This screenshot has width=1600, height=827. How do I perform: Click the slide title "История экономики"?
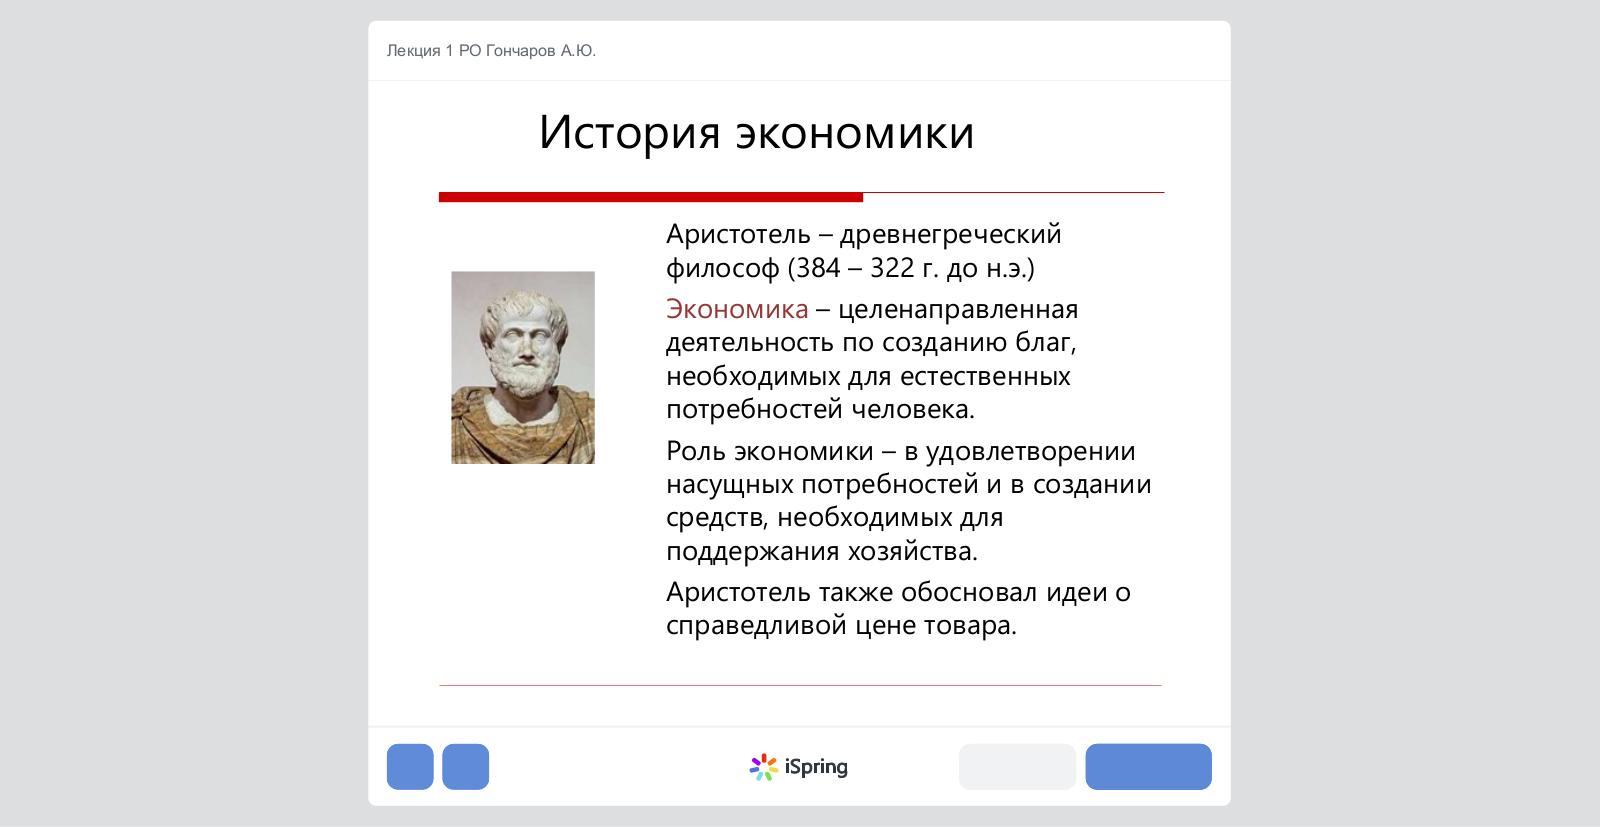(756, 132)
